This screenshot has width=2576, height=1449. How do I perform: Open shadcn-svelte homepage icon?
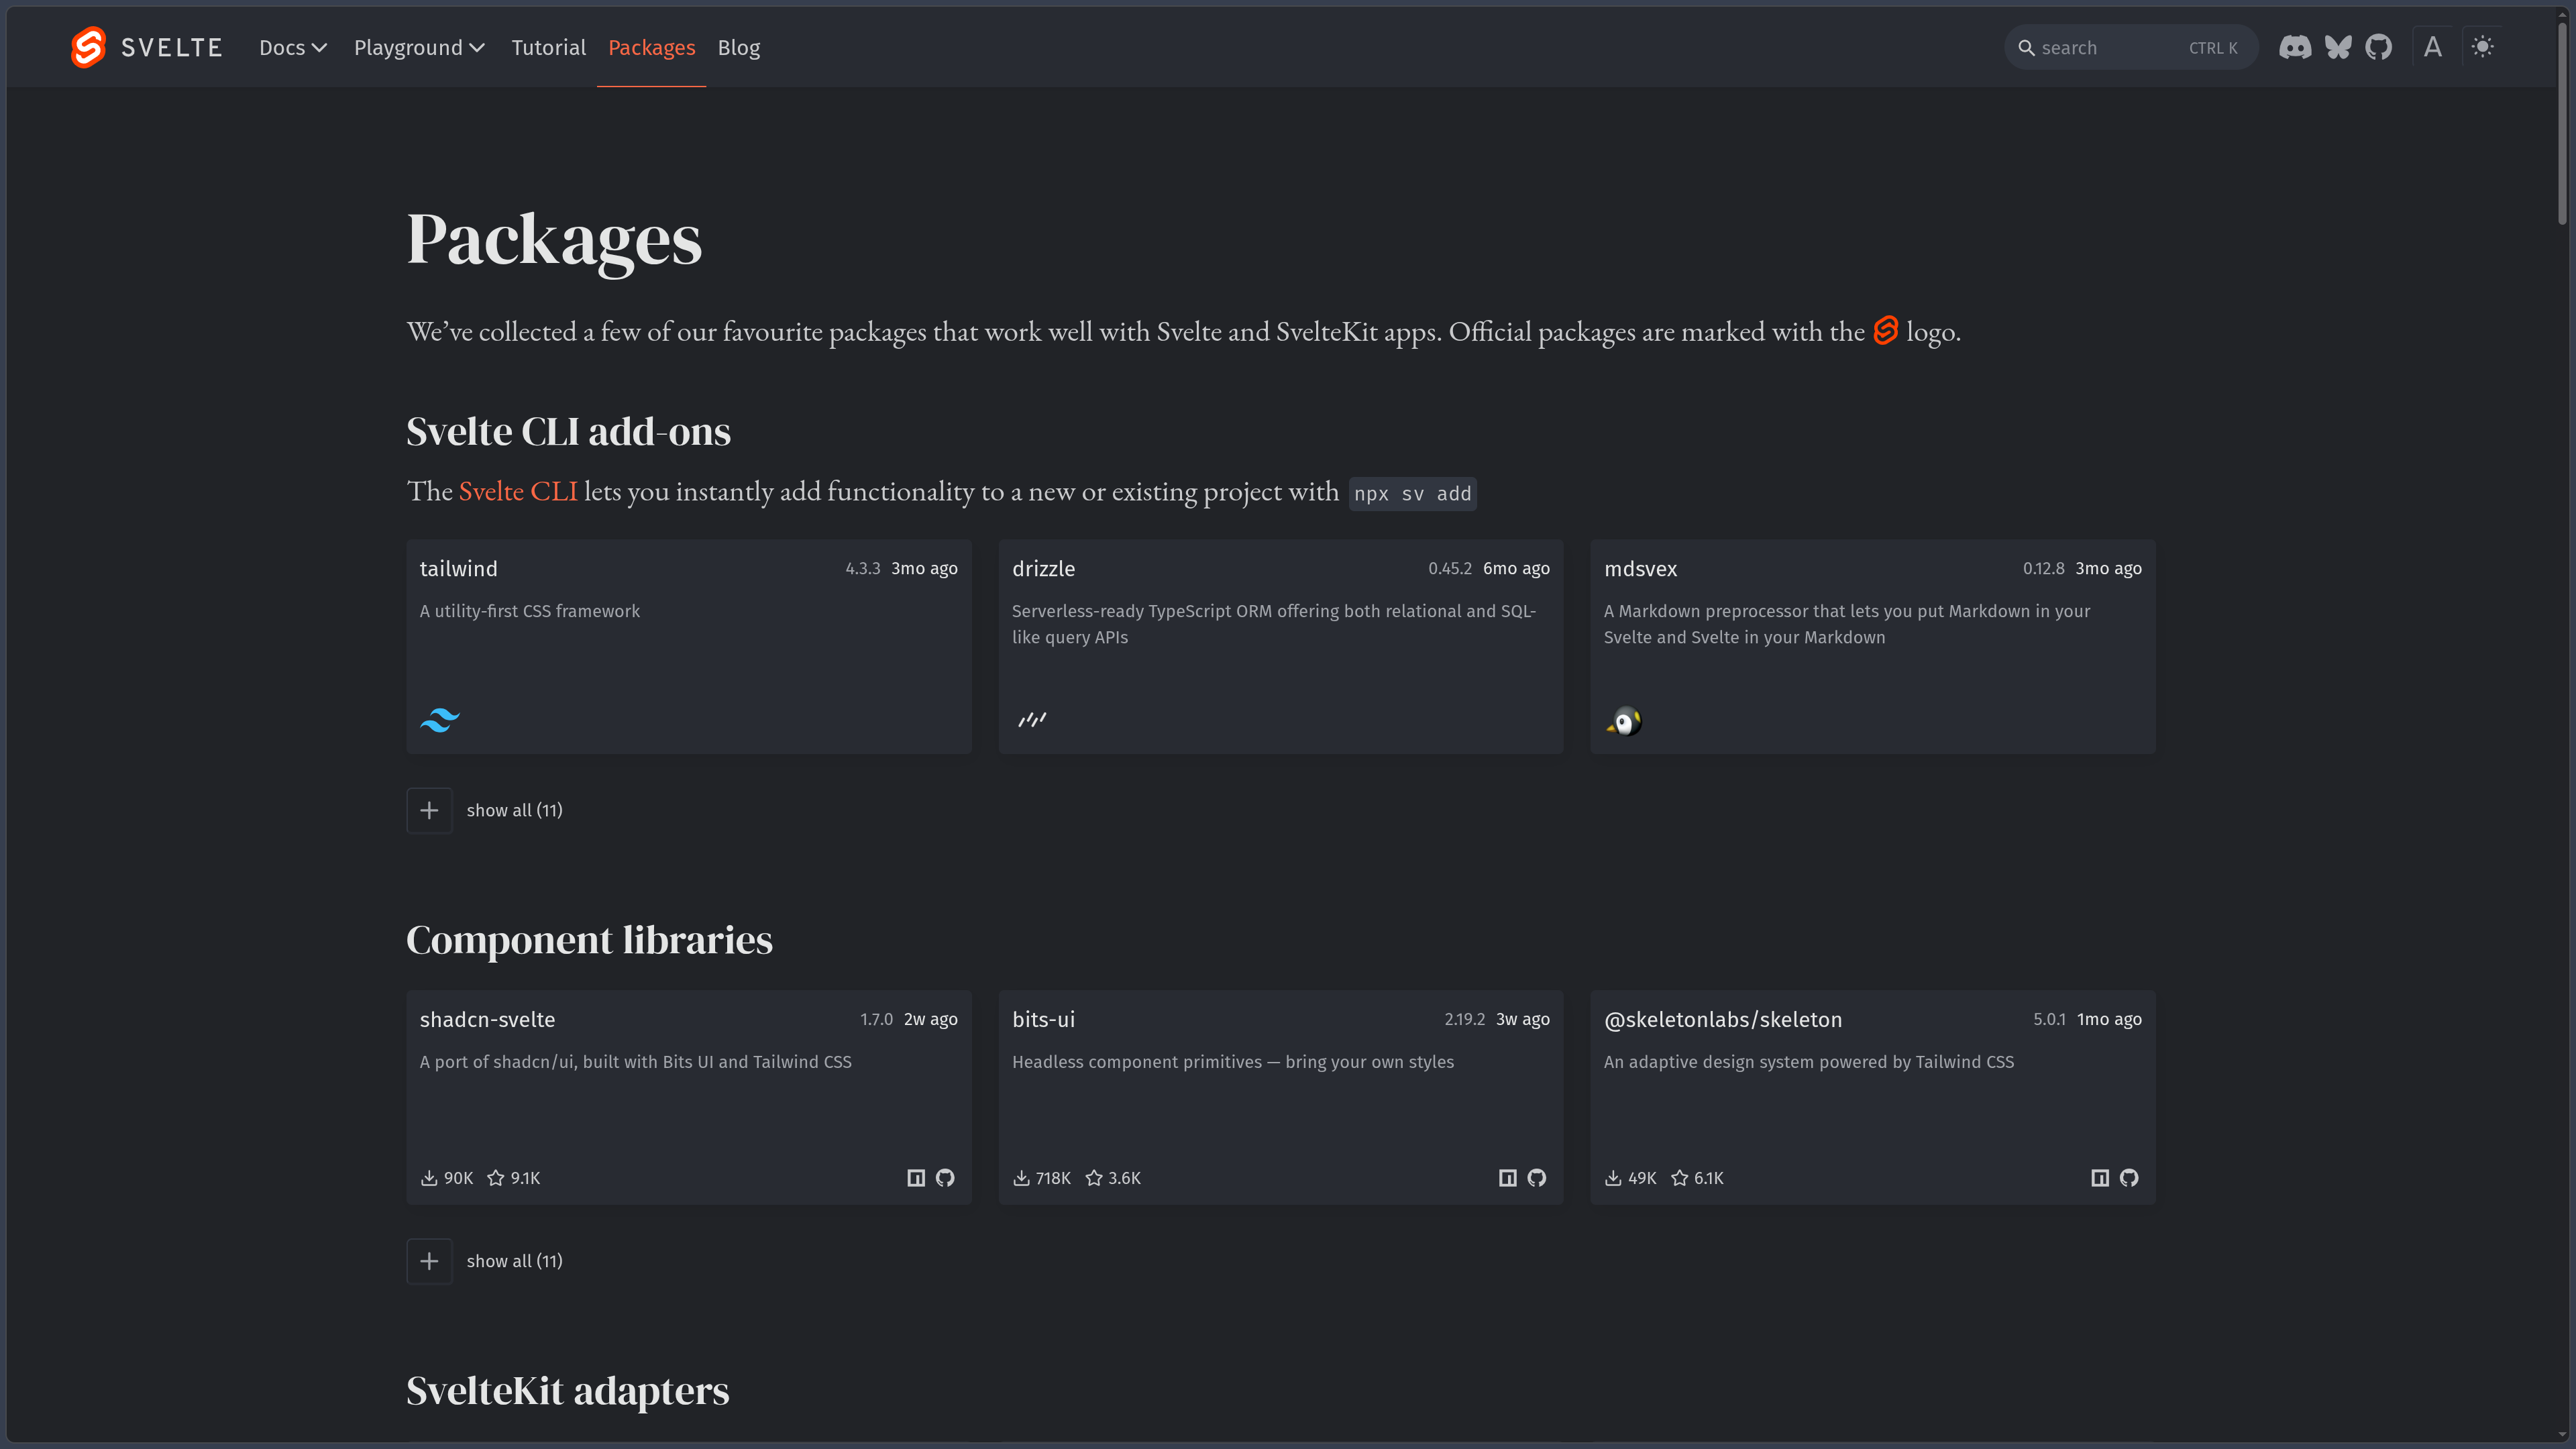pyautogui.click(x=916, y=1178)
